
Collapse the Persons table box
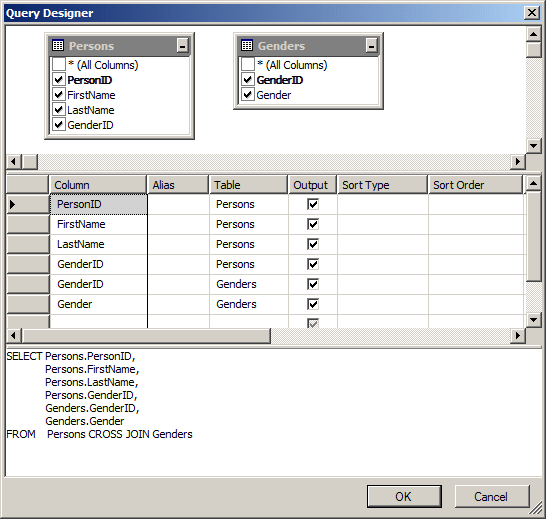pos(182,46)
